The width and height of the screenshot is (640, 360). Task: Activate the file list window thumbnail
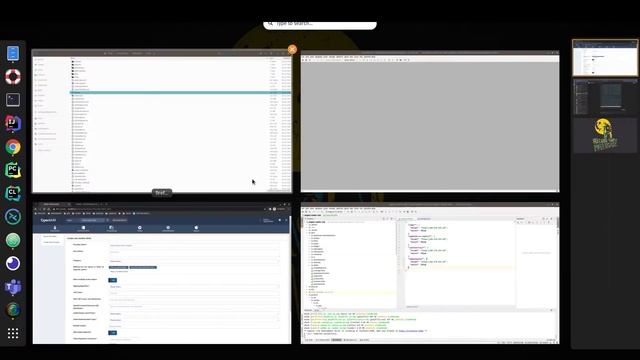(162, 121)
